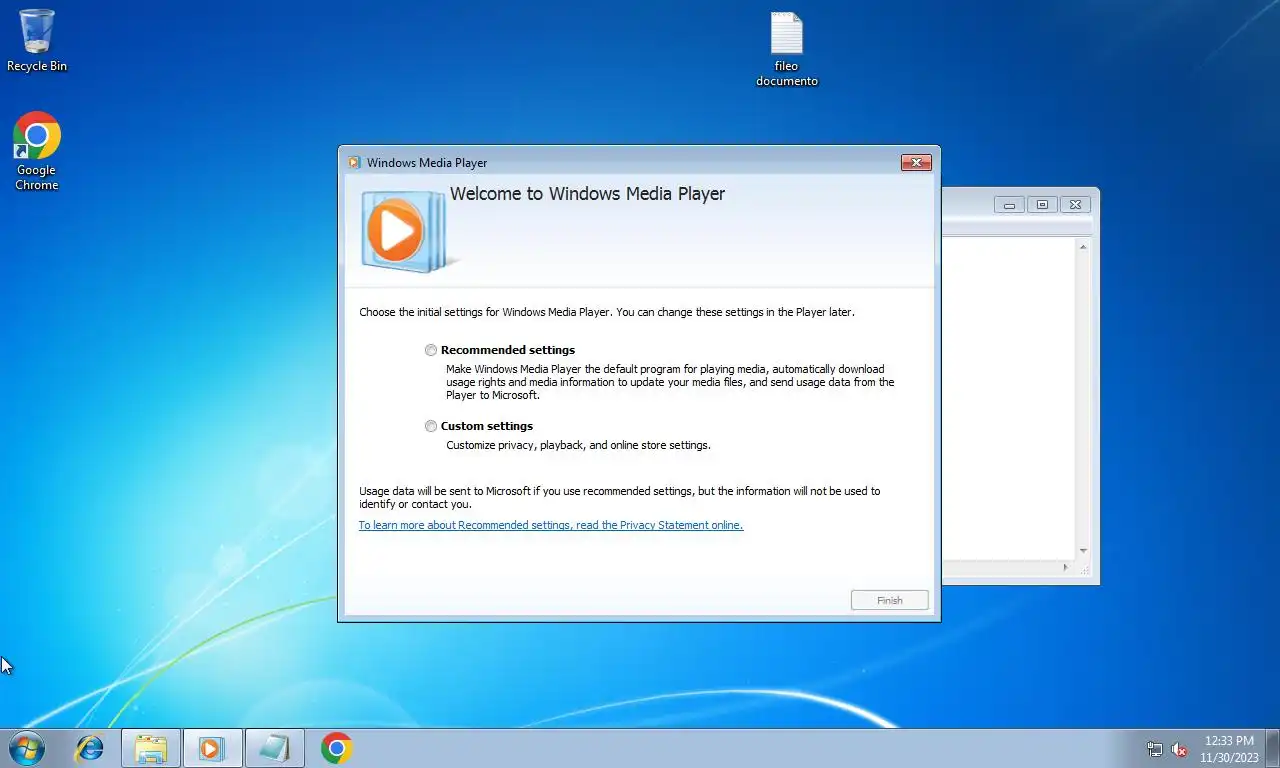The width and height of the screenshot is (1280, 768).
Task: Select the Recommended settings radio button
Action: pos(431,350)
